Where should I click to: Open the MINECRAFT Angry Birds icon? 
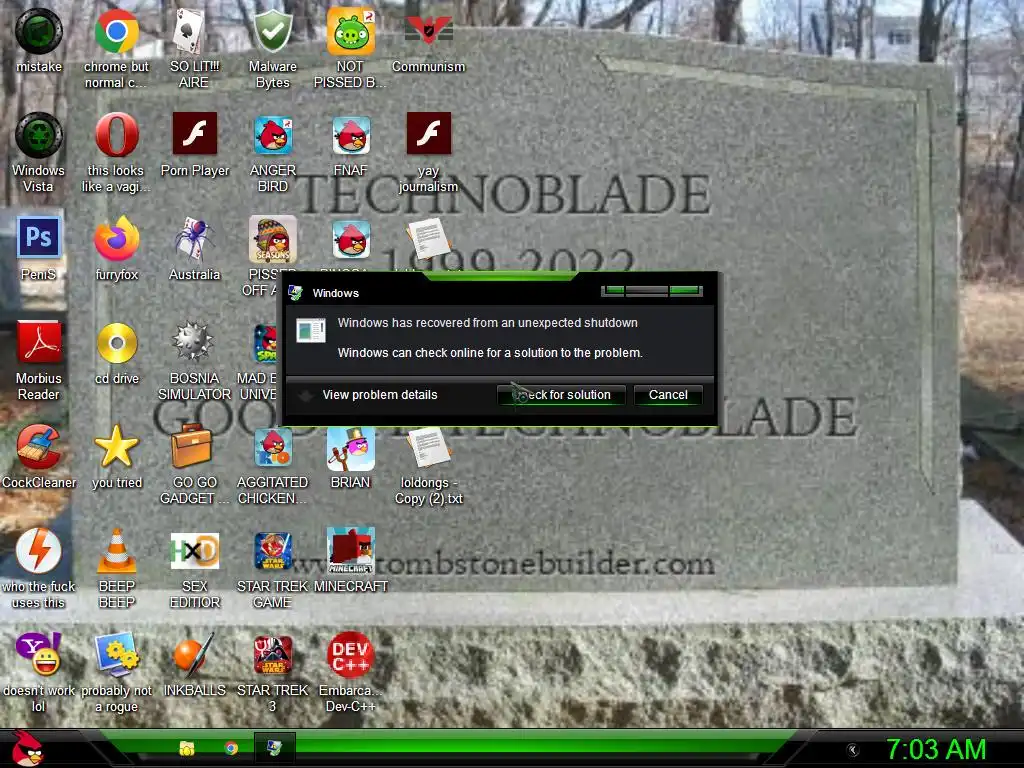351,551
